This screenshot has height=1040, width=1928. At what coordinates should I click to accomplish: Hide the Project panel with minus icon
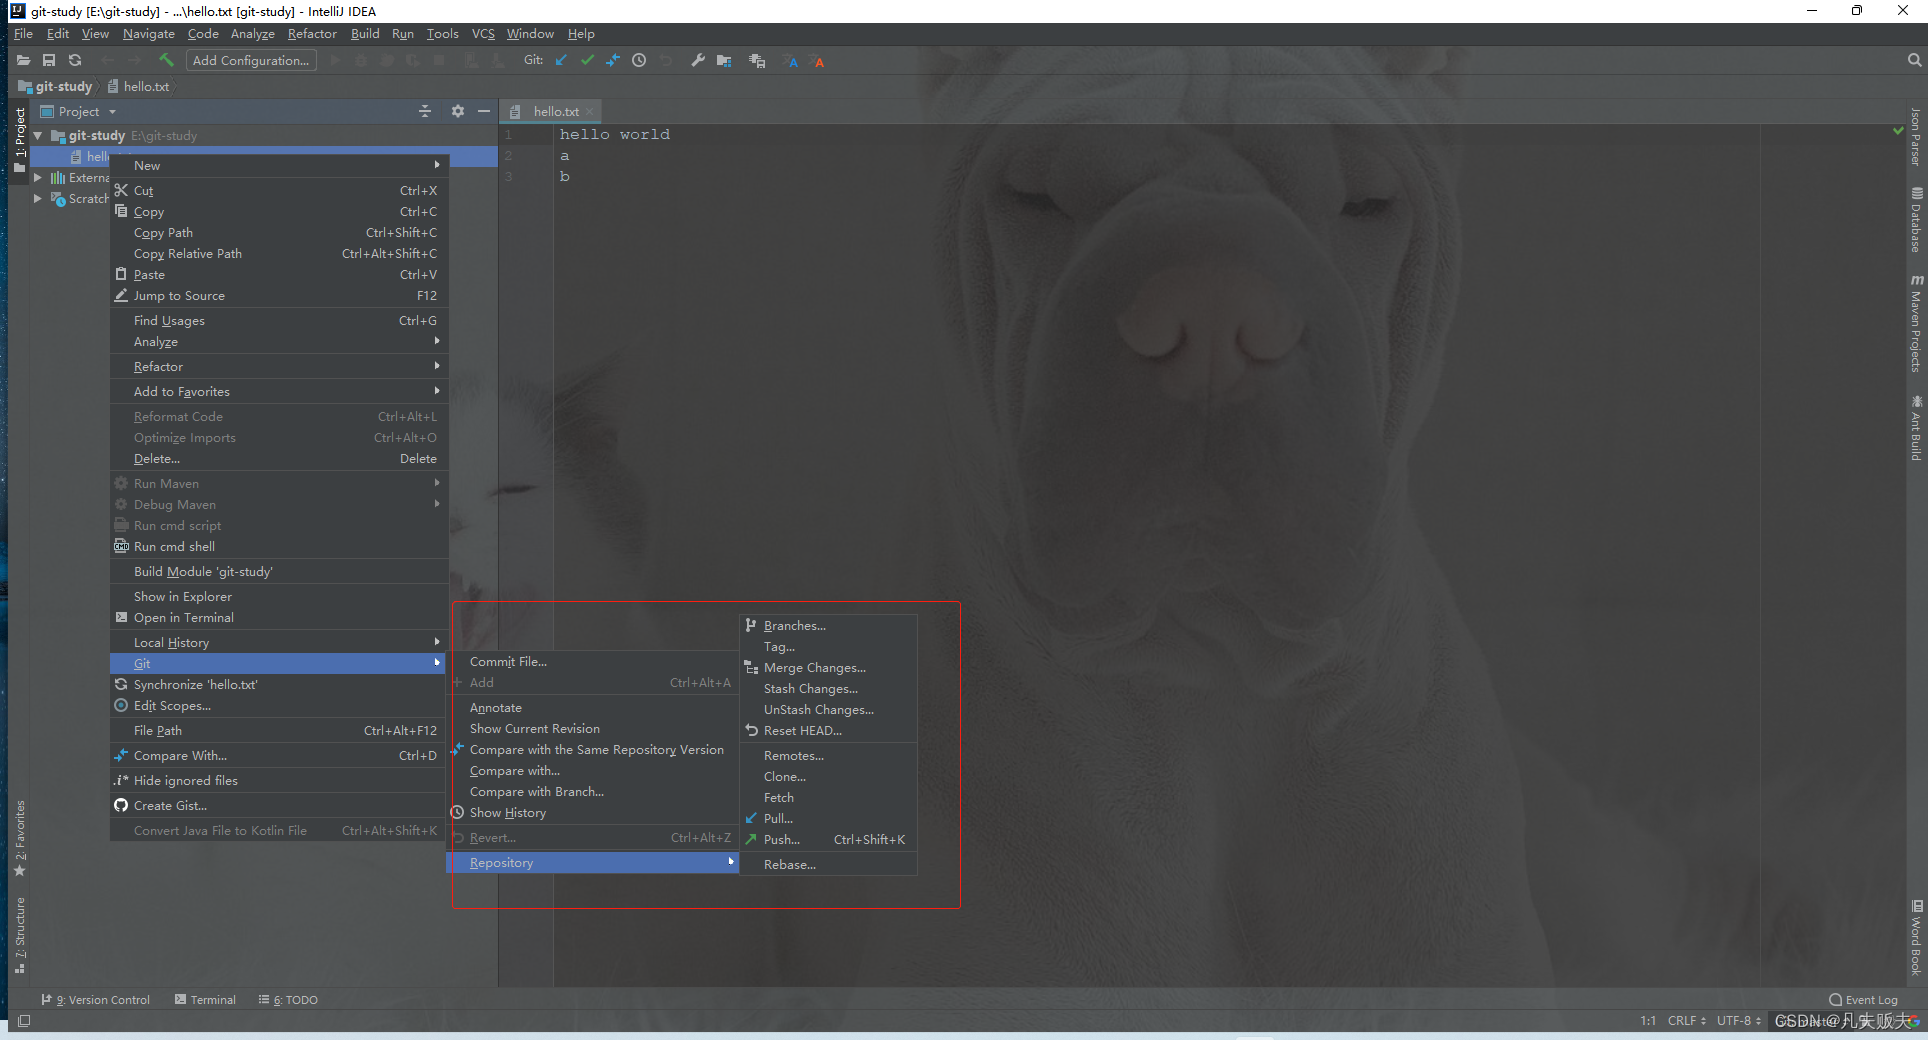point(484,111)
